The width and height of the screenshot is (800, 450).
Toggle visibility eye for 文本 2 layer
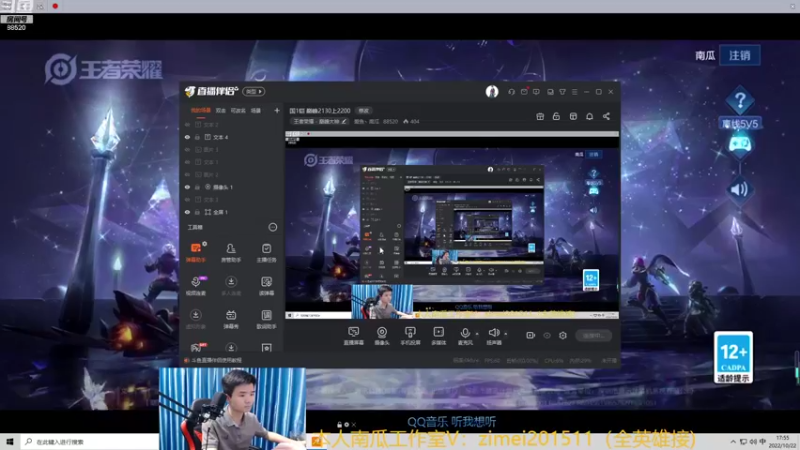click(187, 124)
